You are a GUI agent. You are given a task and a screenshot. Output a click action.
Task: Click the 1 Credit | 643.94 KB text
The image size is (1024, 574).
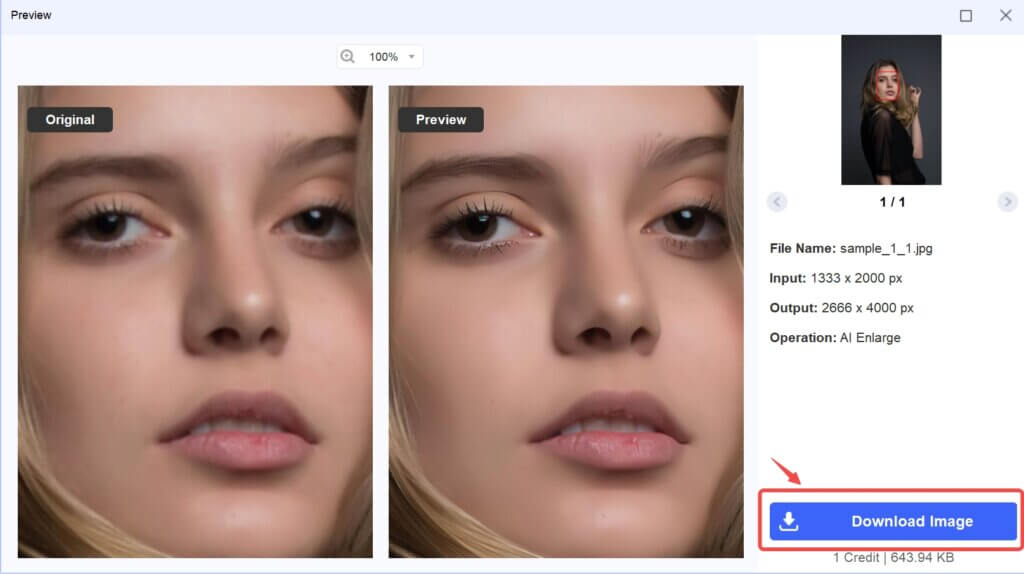[893, 558]
